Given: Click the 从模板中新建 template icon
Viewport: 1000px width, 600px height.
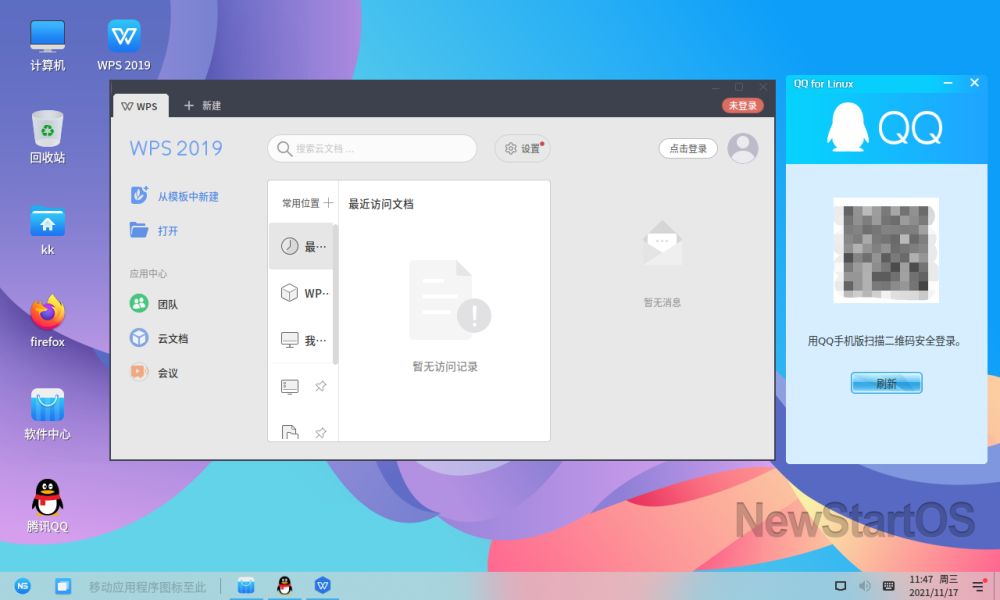Looking at the screenshot, I should 139,196.
